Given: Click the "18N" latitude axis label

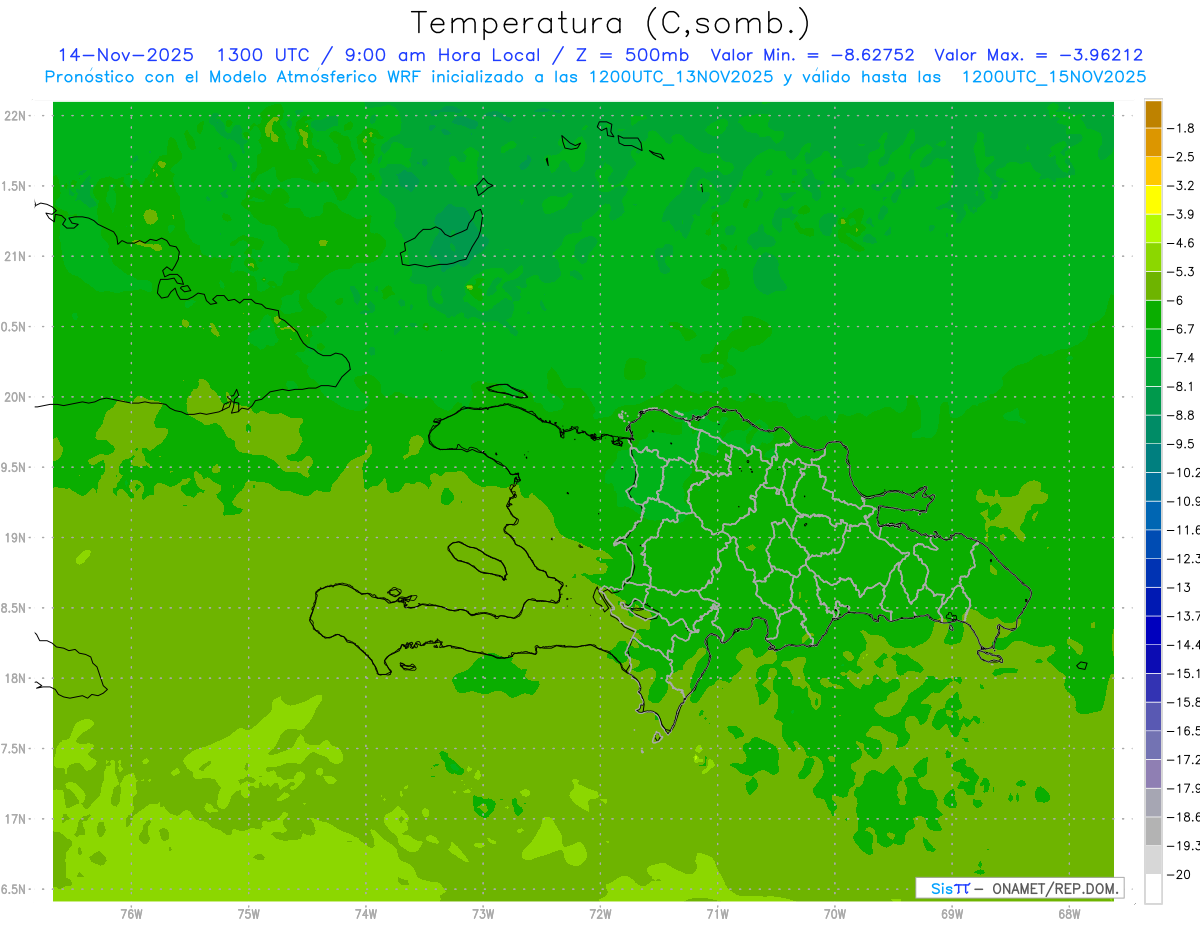Looking at the screenshot, I should click(17, 679).
